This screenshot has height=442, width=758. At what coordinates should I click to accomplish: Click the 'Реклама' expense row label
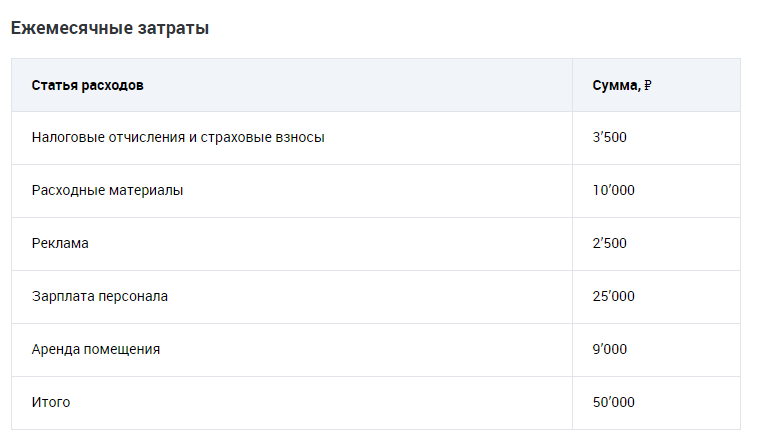pyautogui.click(x=60, y=243)
